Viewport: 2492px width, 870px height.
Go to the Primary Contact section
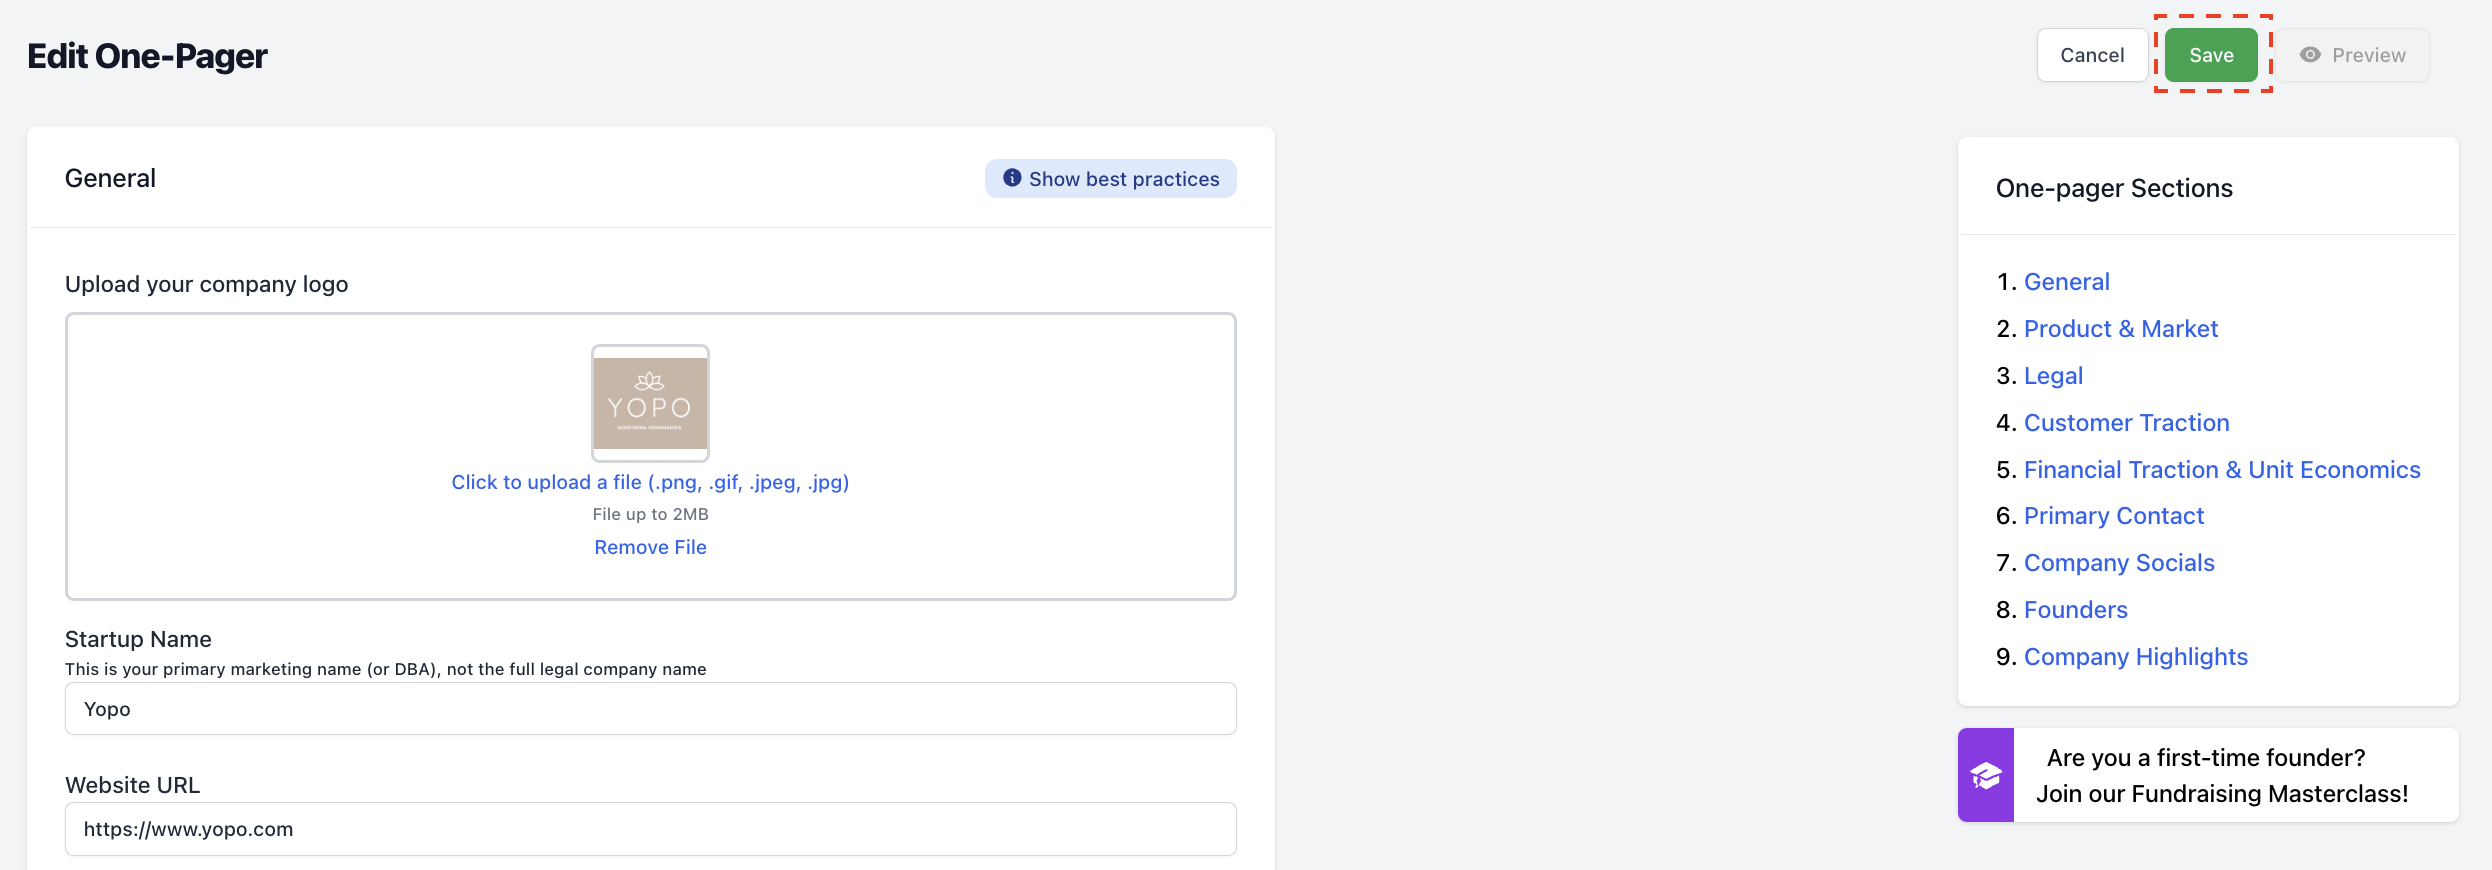point(2114,515)
